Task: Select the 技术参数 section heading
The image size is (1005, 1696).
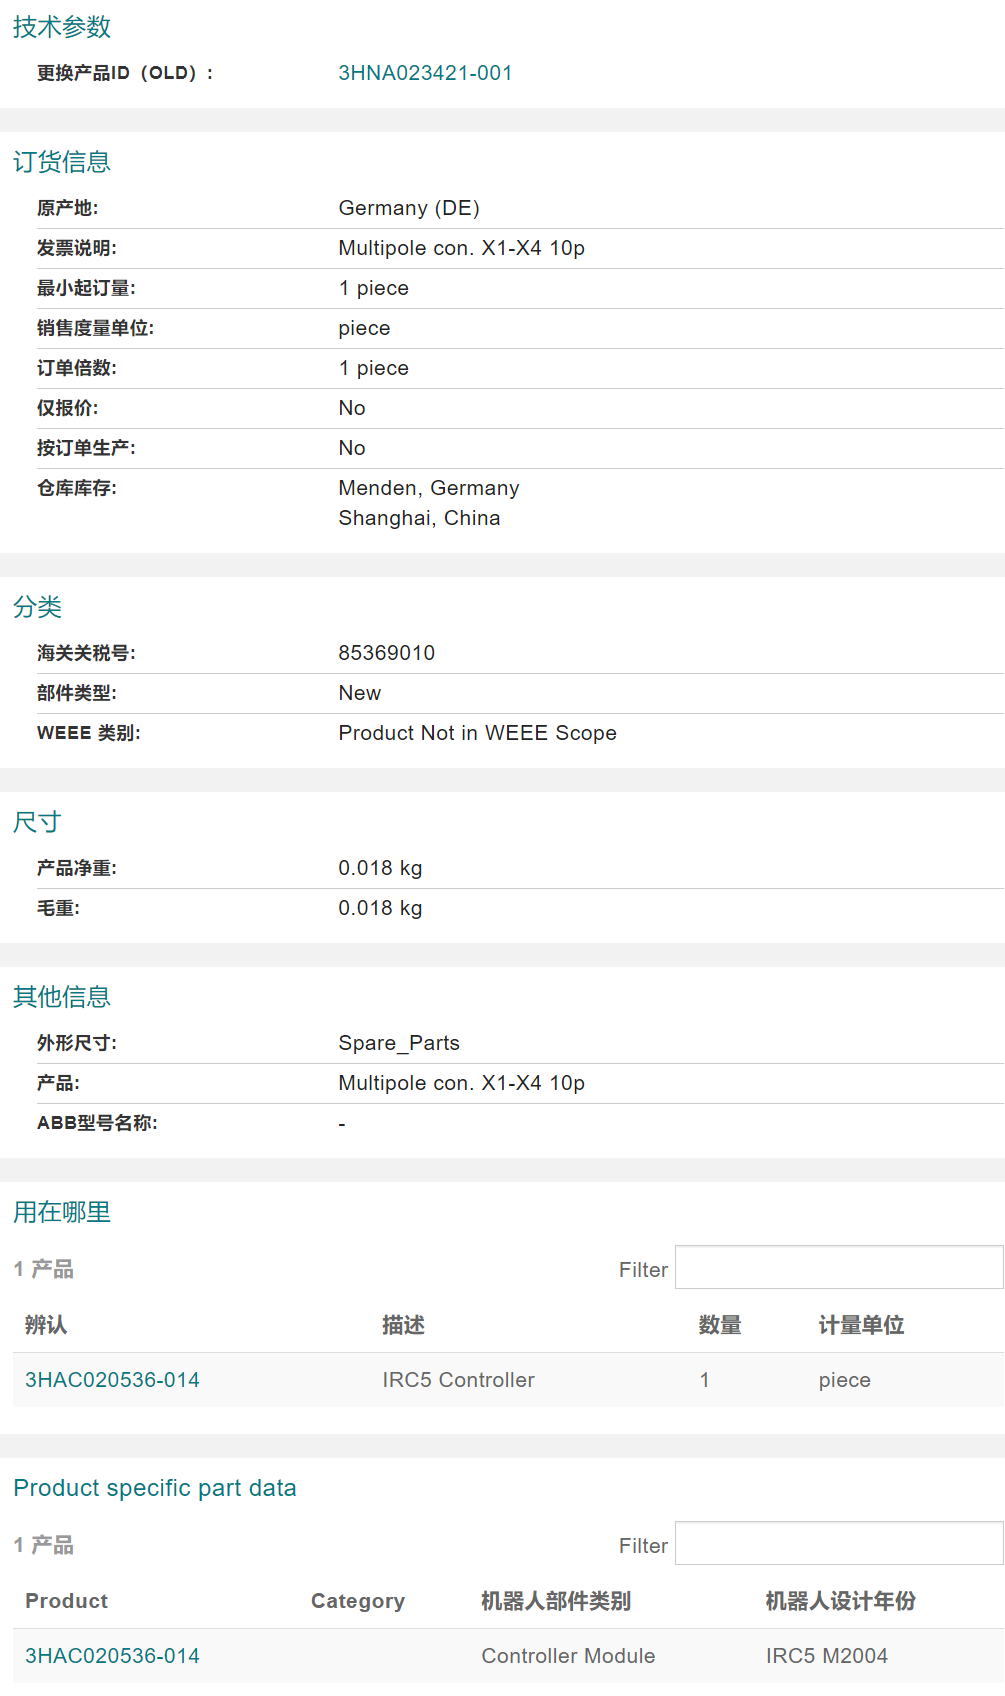Action: point(62,27)
